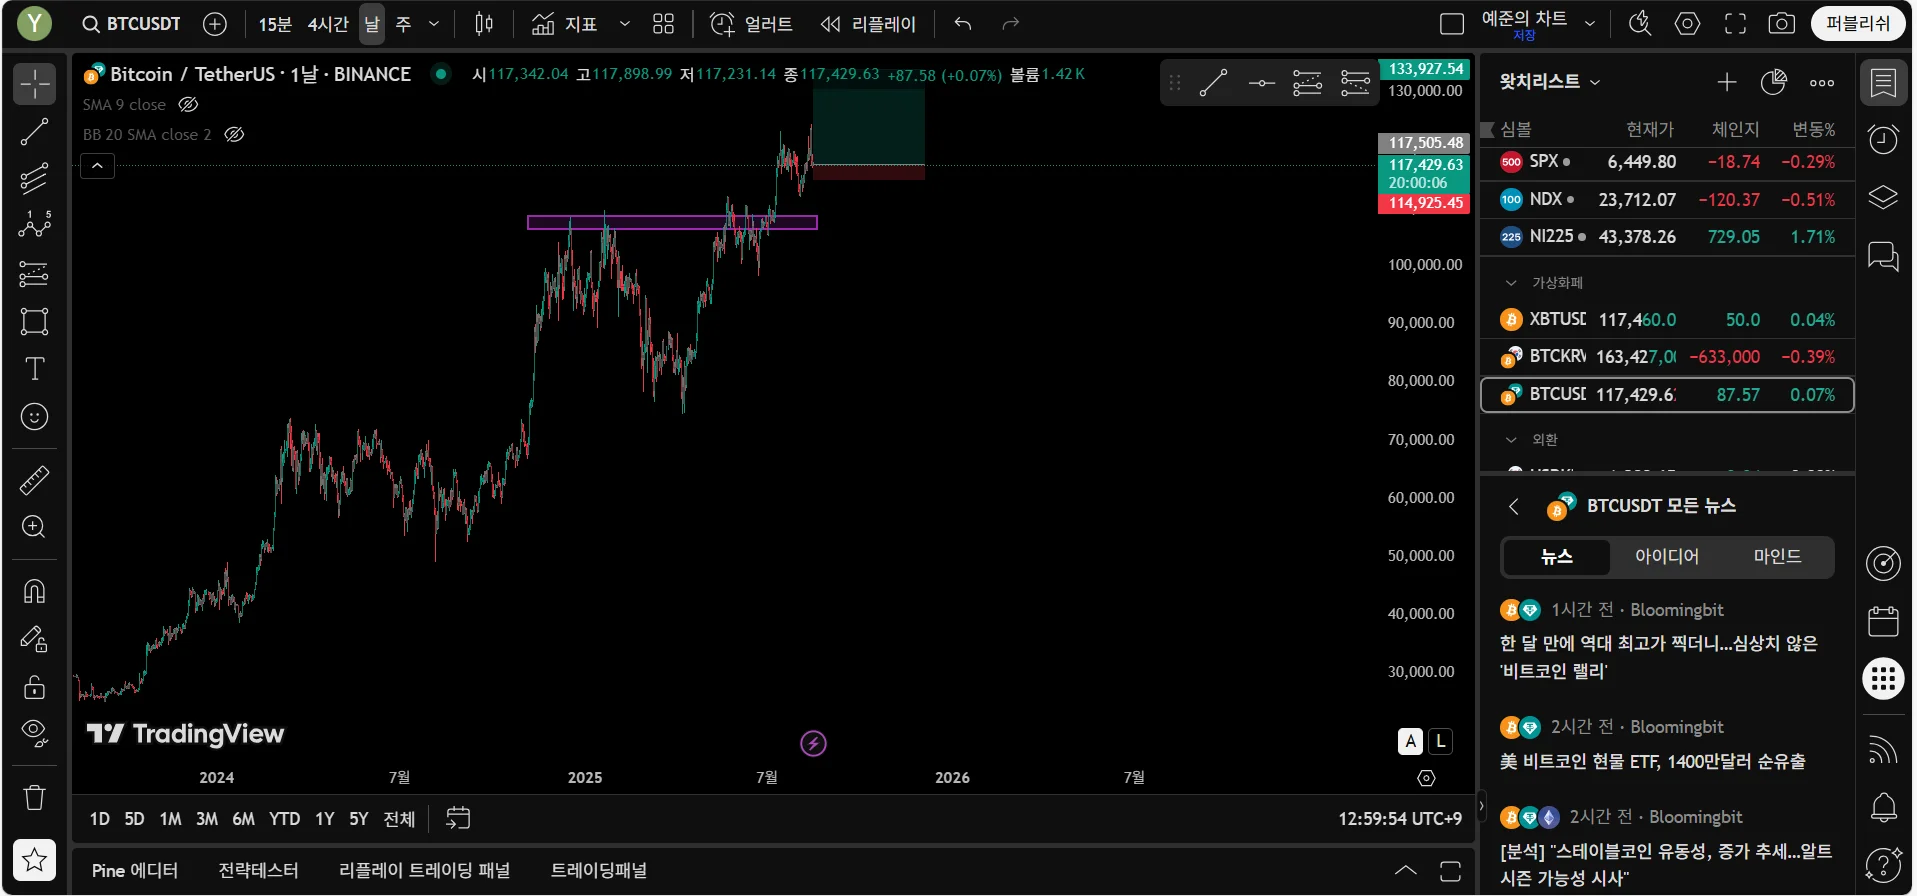This screenshot has height=896, width=1917.
Task: Toggle stay in drawing mode
Action: click(x=35, y=639)
